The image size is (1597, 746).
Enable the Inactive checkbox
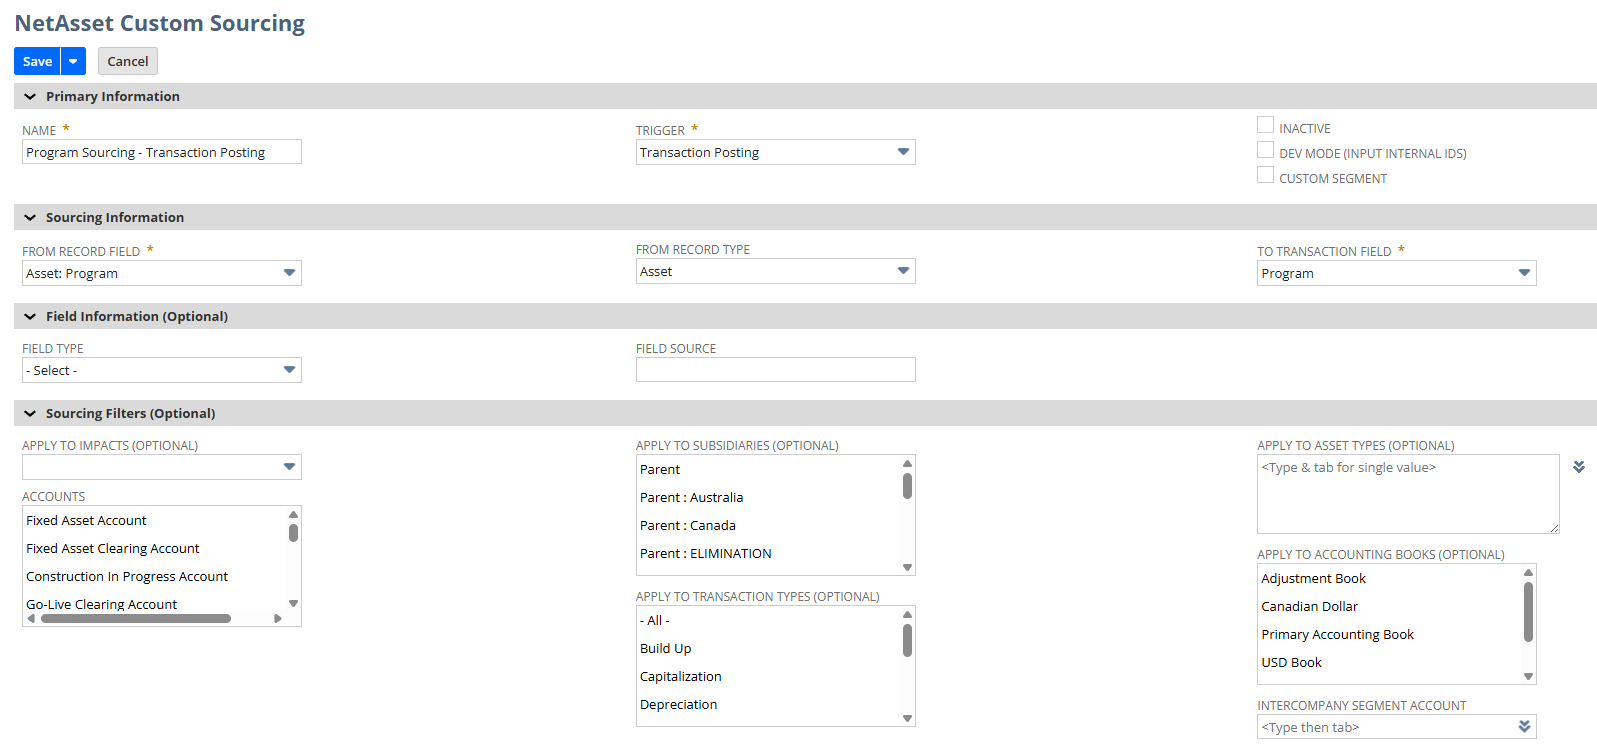click(1265, 126)
